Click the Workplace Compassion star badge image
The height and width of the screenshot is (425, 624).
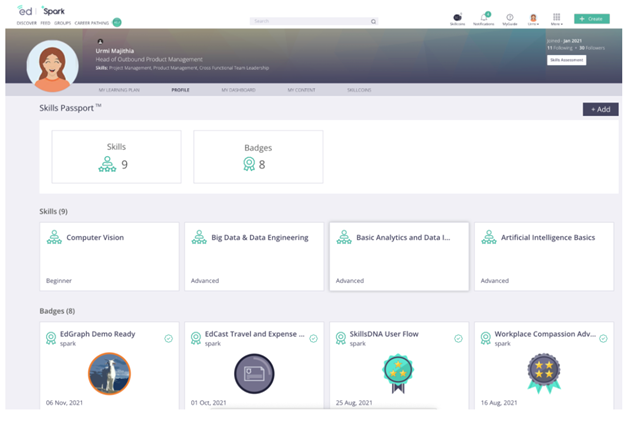click(x=544, y=373)
